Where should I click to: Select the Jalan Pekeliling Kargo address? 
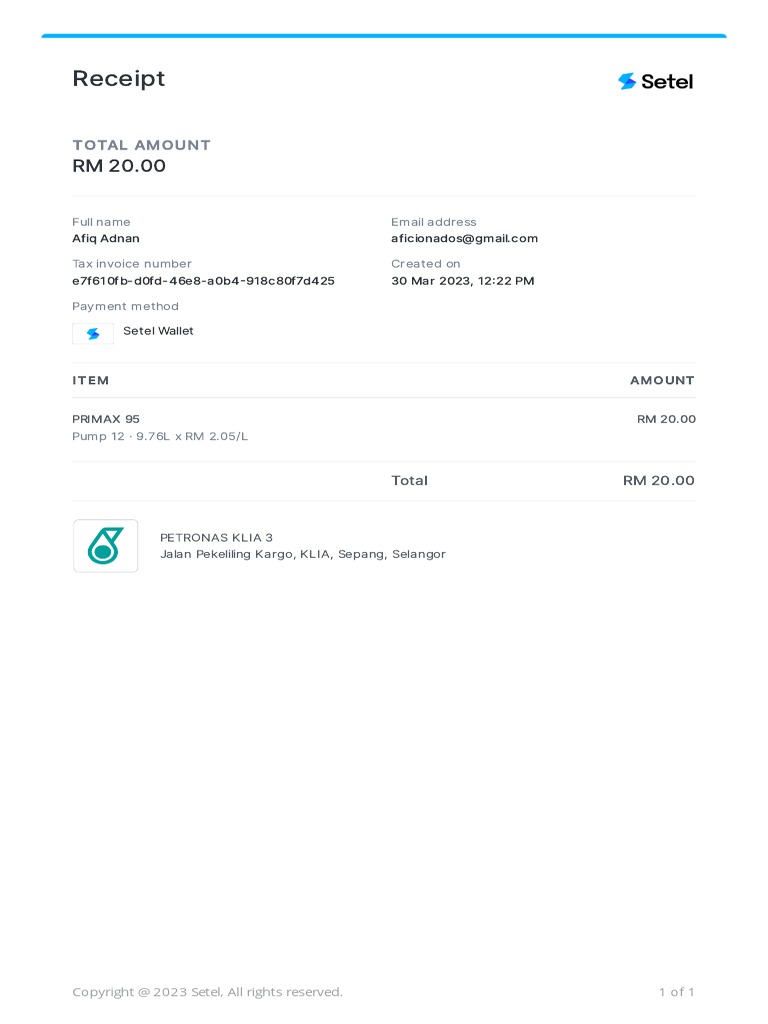[302, 554]
